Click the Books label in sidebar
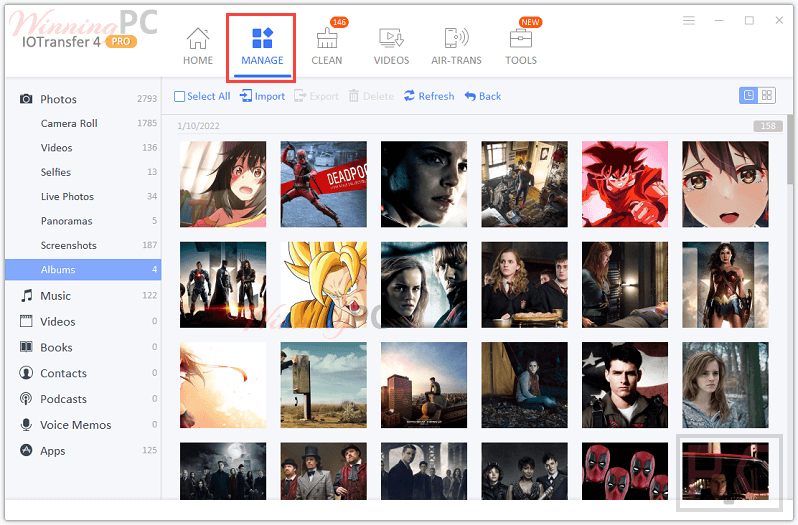 tap(56, 347)
